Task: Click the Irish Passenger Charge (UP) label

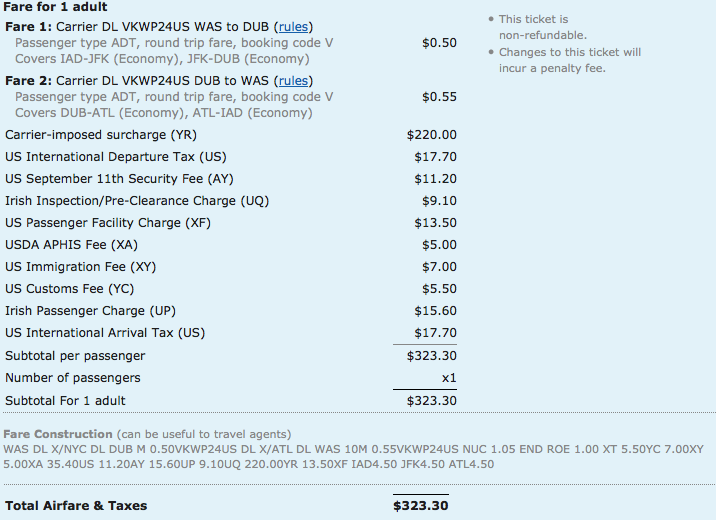Action: 90,311
